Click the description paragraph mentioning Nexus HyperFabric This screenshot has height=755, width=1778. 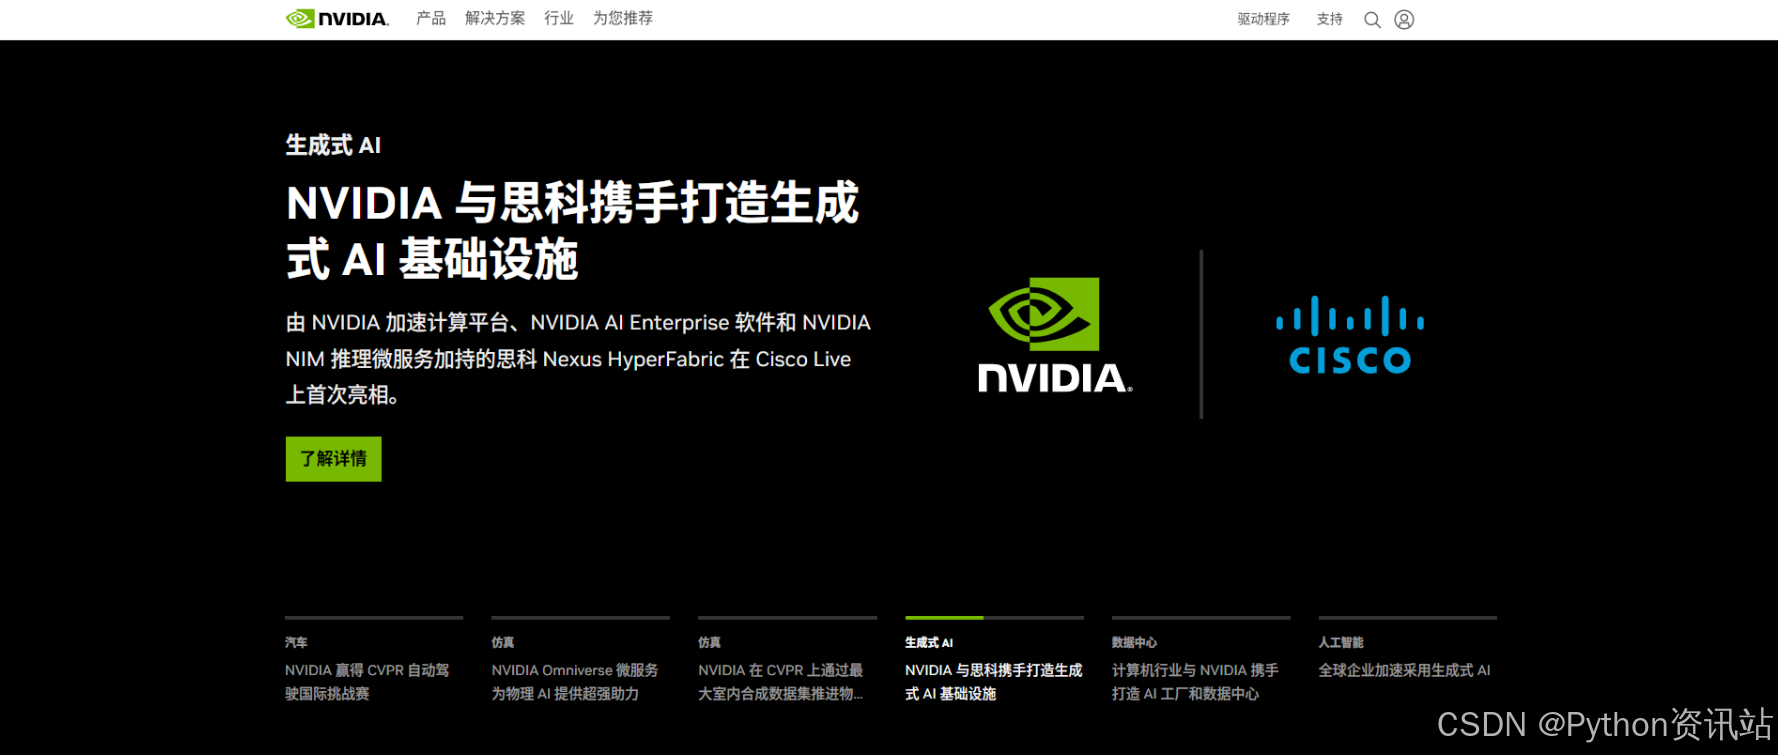[578, 359]
